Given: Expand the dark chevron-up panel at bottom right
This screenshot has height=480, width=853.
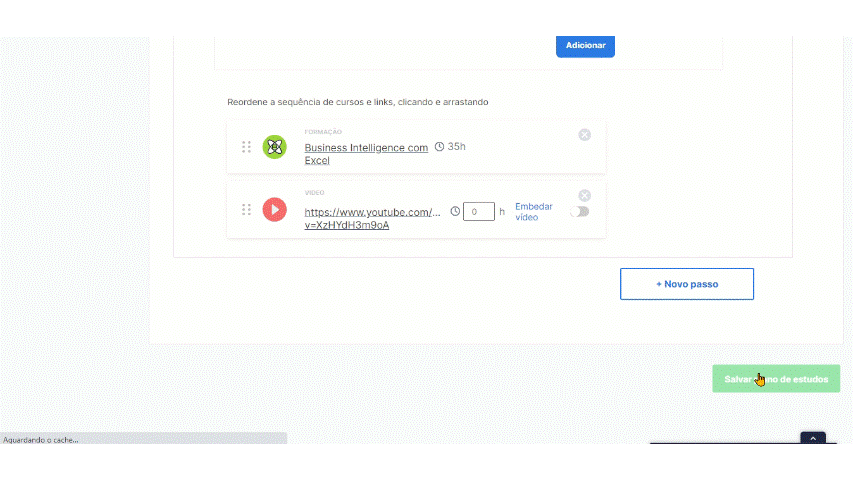Looking at the screenshot, I should [813, 438].
